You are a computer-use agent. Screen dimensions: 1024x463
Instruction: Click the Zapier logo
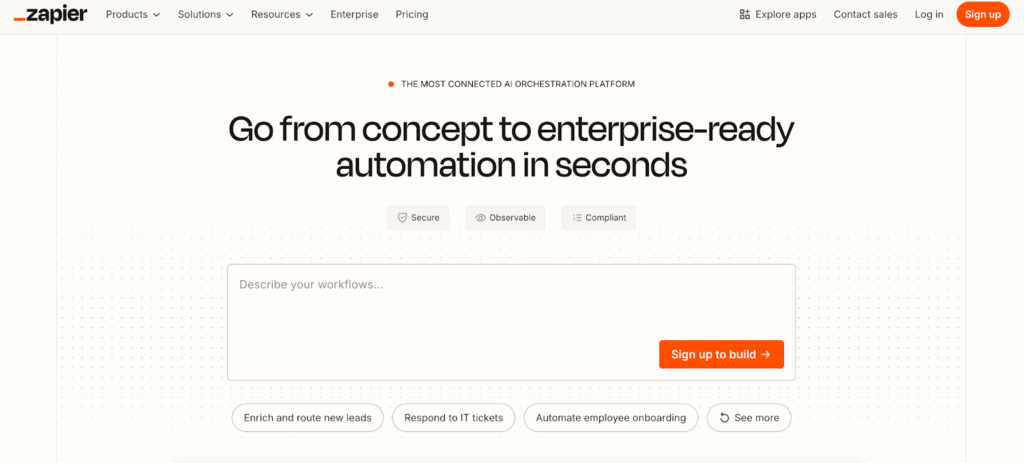[x=50, y=14]
